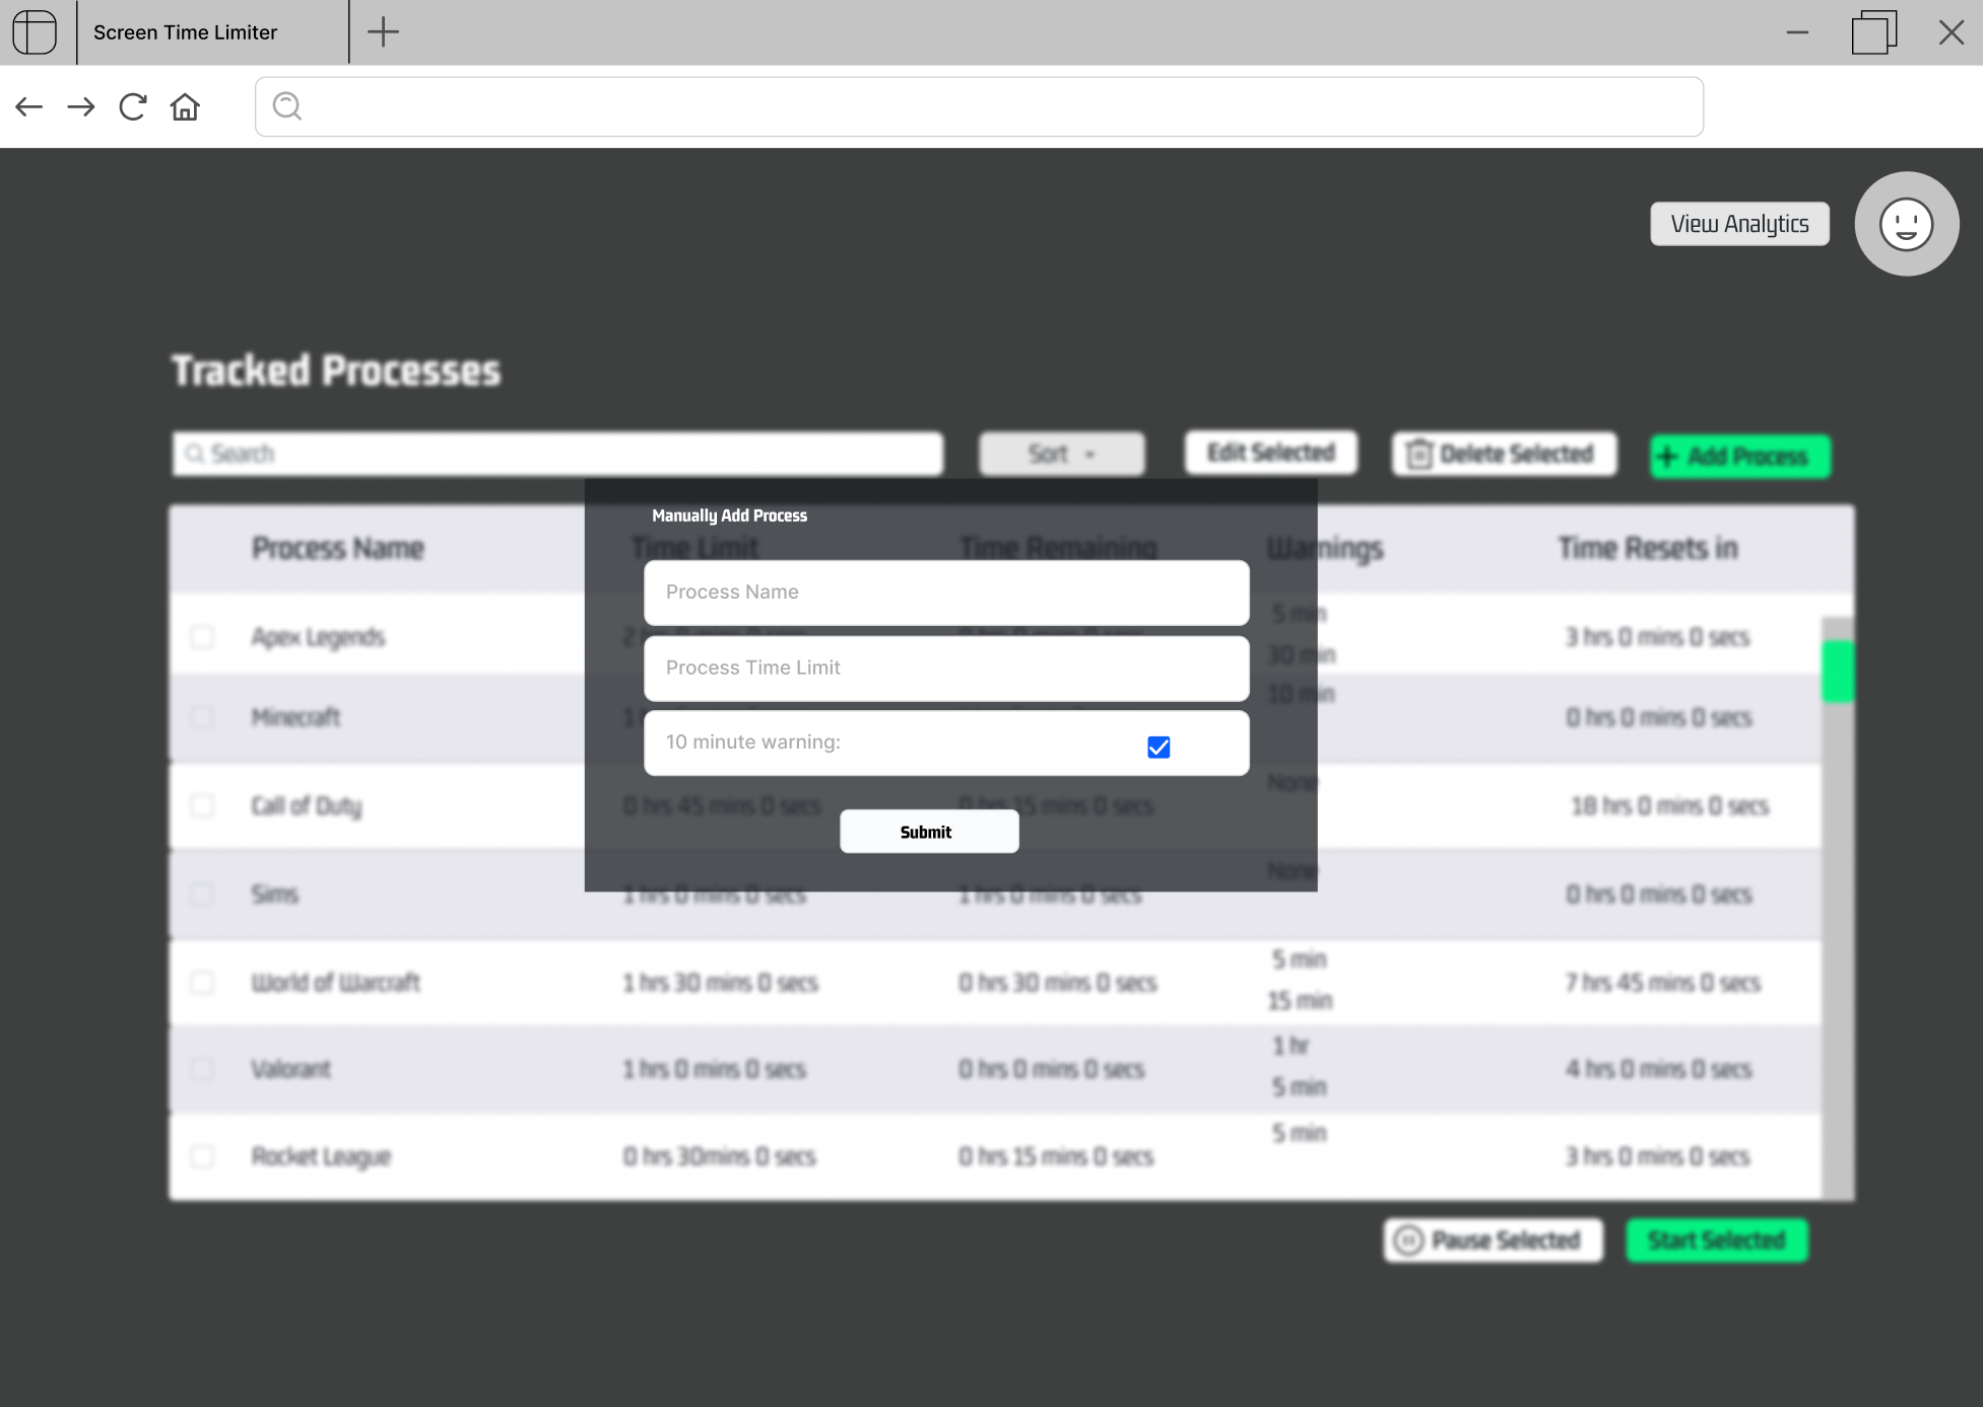Select the Sims row checkbox

[x=202, y=894]
